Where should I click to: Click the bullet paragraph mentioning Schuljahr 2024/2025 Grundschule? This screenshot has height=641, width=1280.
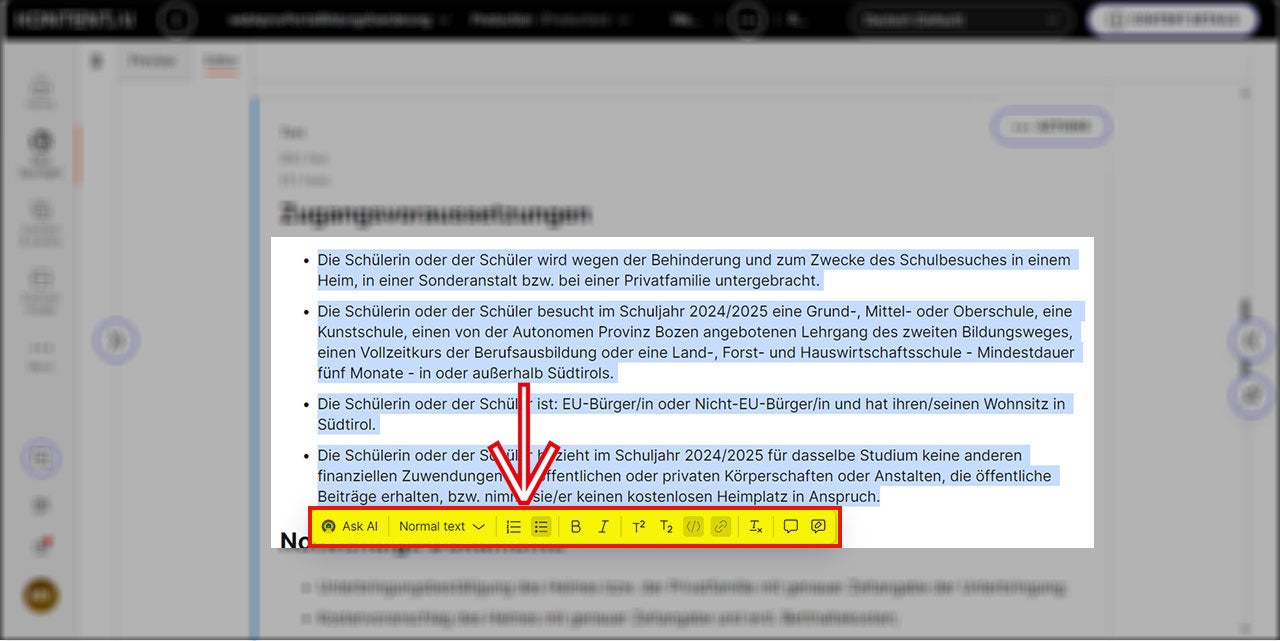pyautogui.click(x=690, y=342)
